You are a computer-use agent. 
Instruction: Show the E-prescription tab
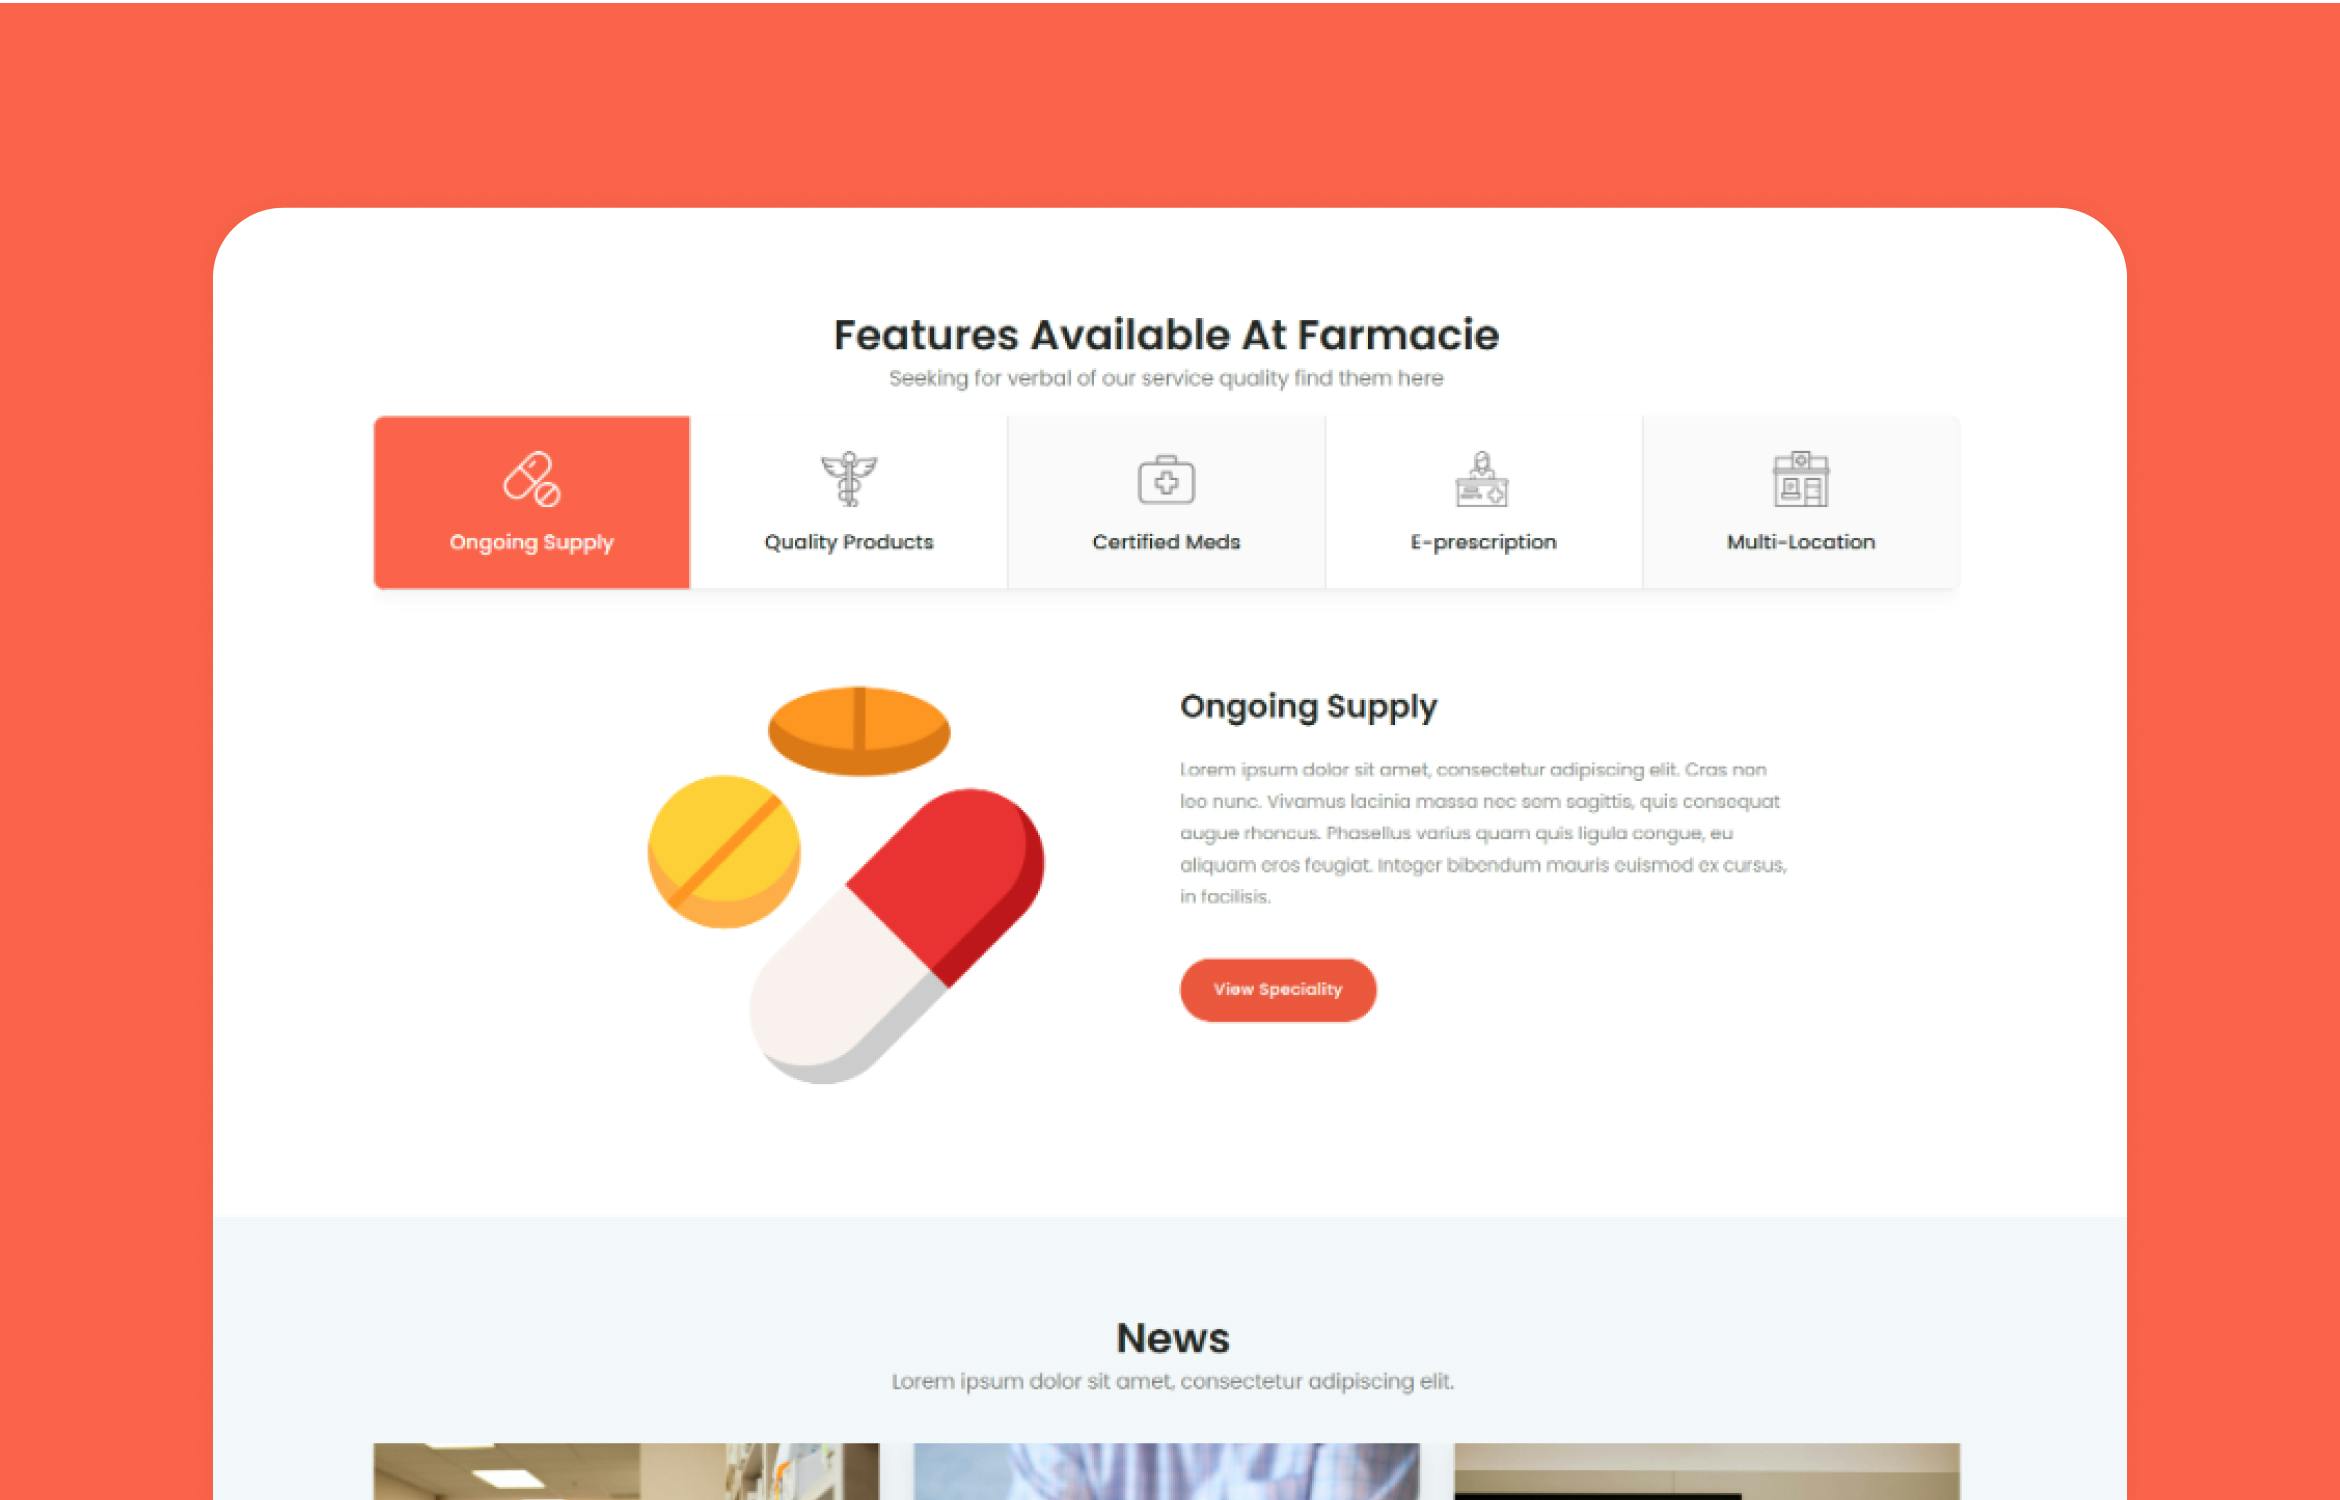tap(1484, 503)
